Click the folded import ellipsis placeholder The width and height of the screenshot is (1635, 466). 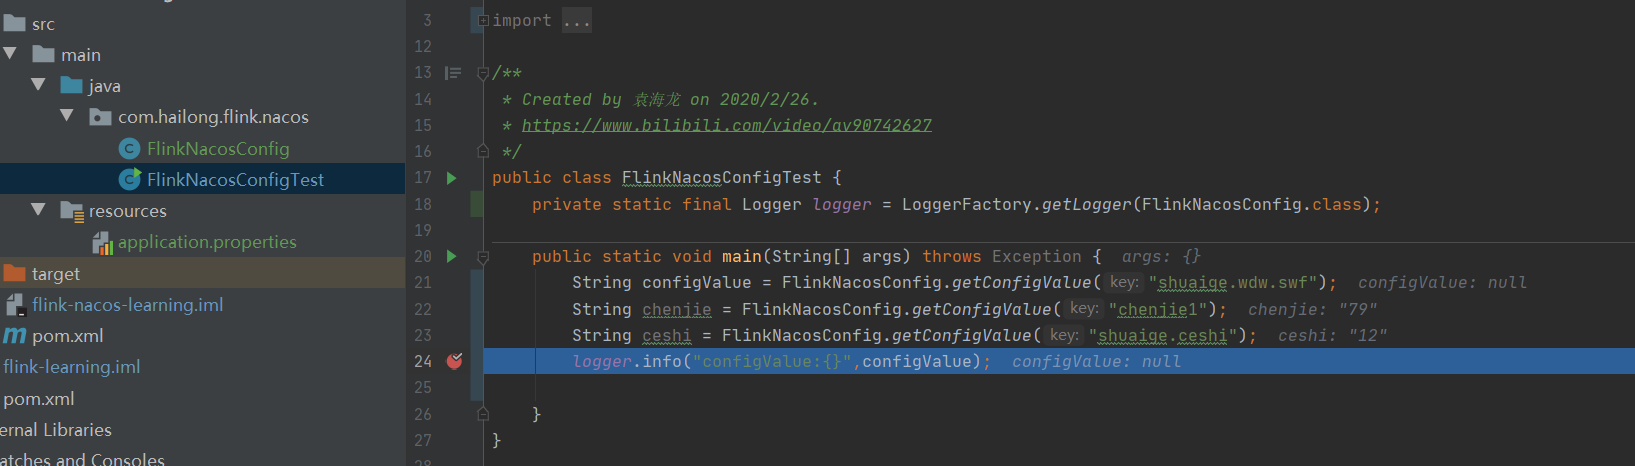click(x=576, y=20)
